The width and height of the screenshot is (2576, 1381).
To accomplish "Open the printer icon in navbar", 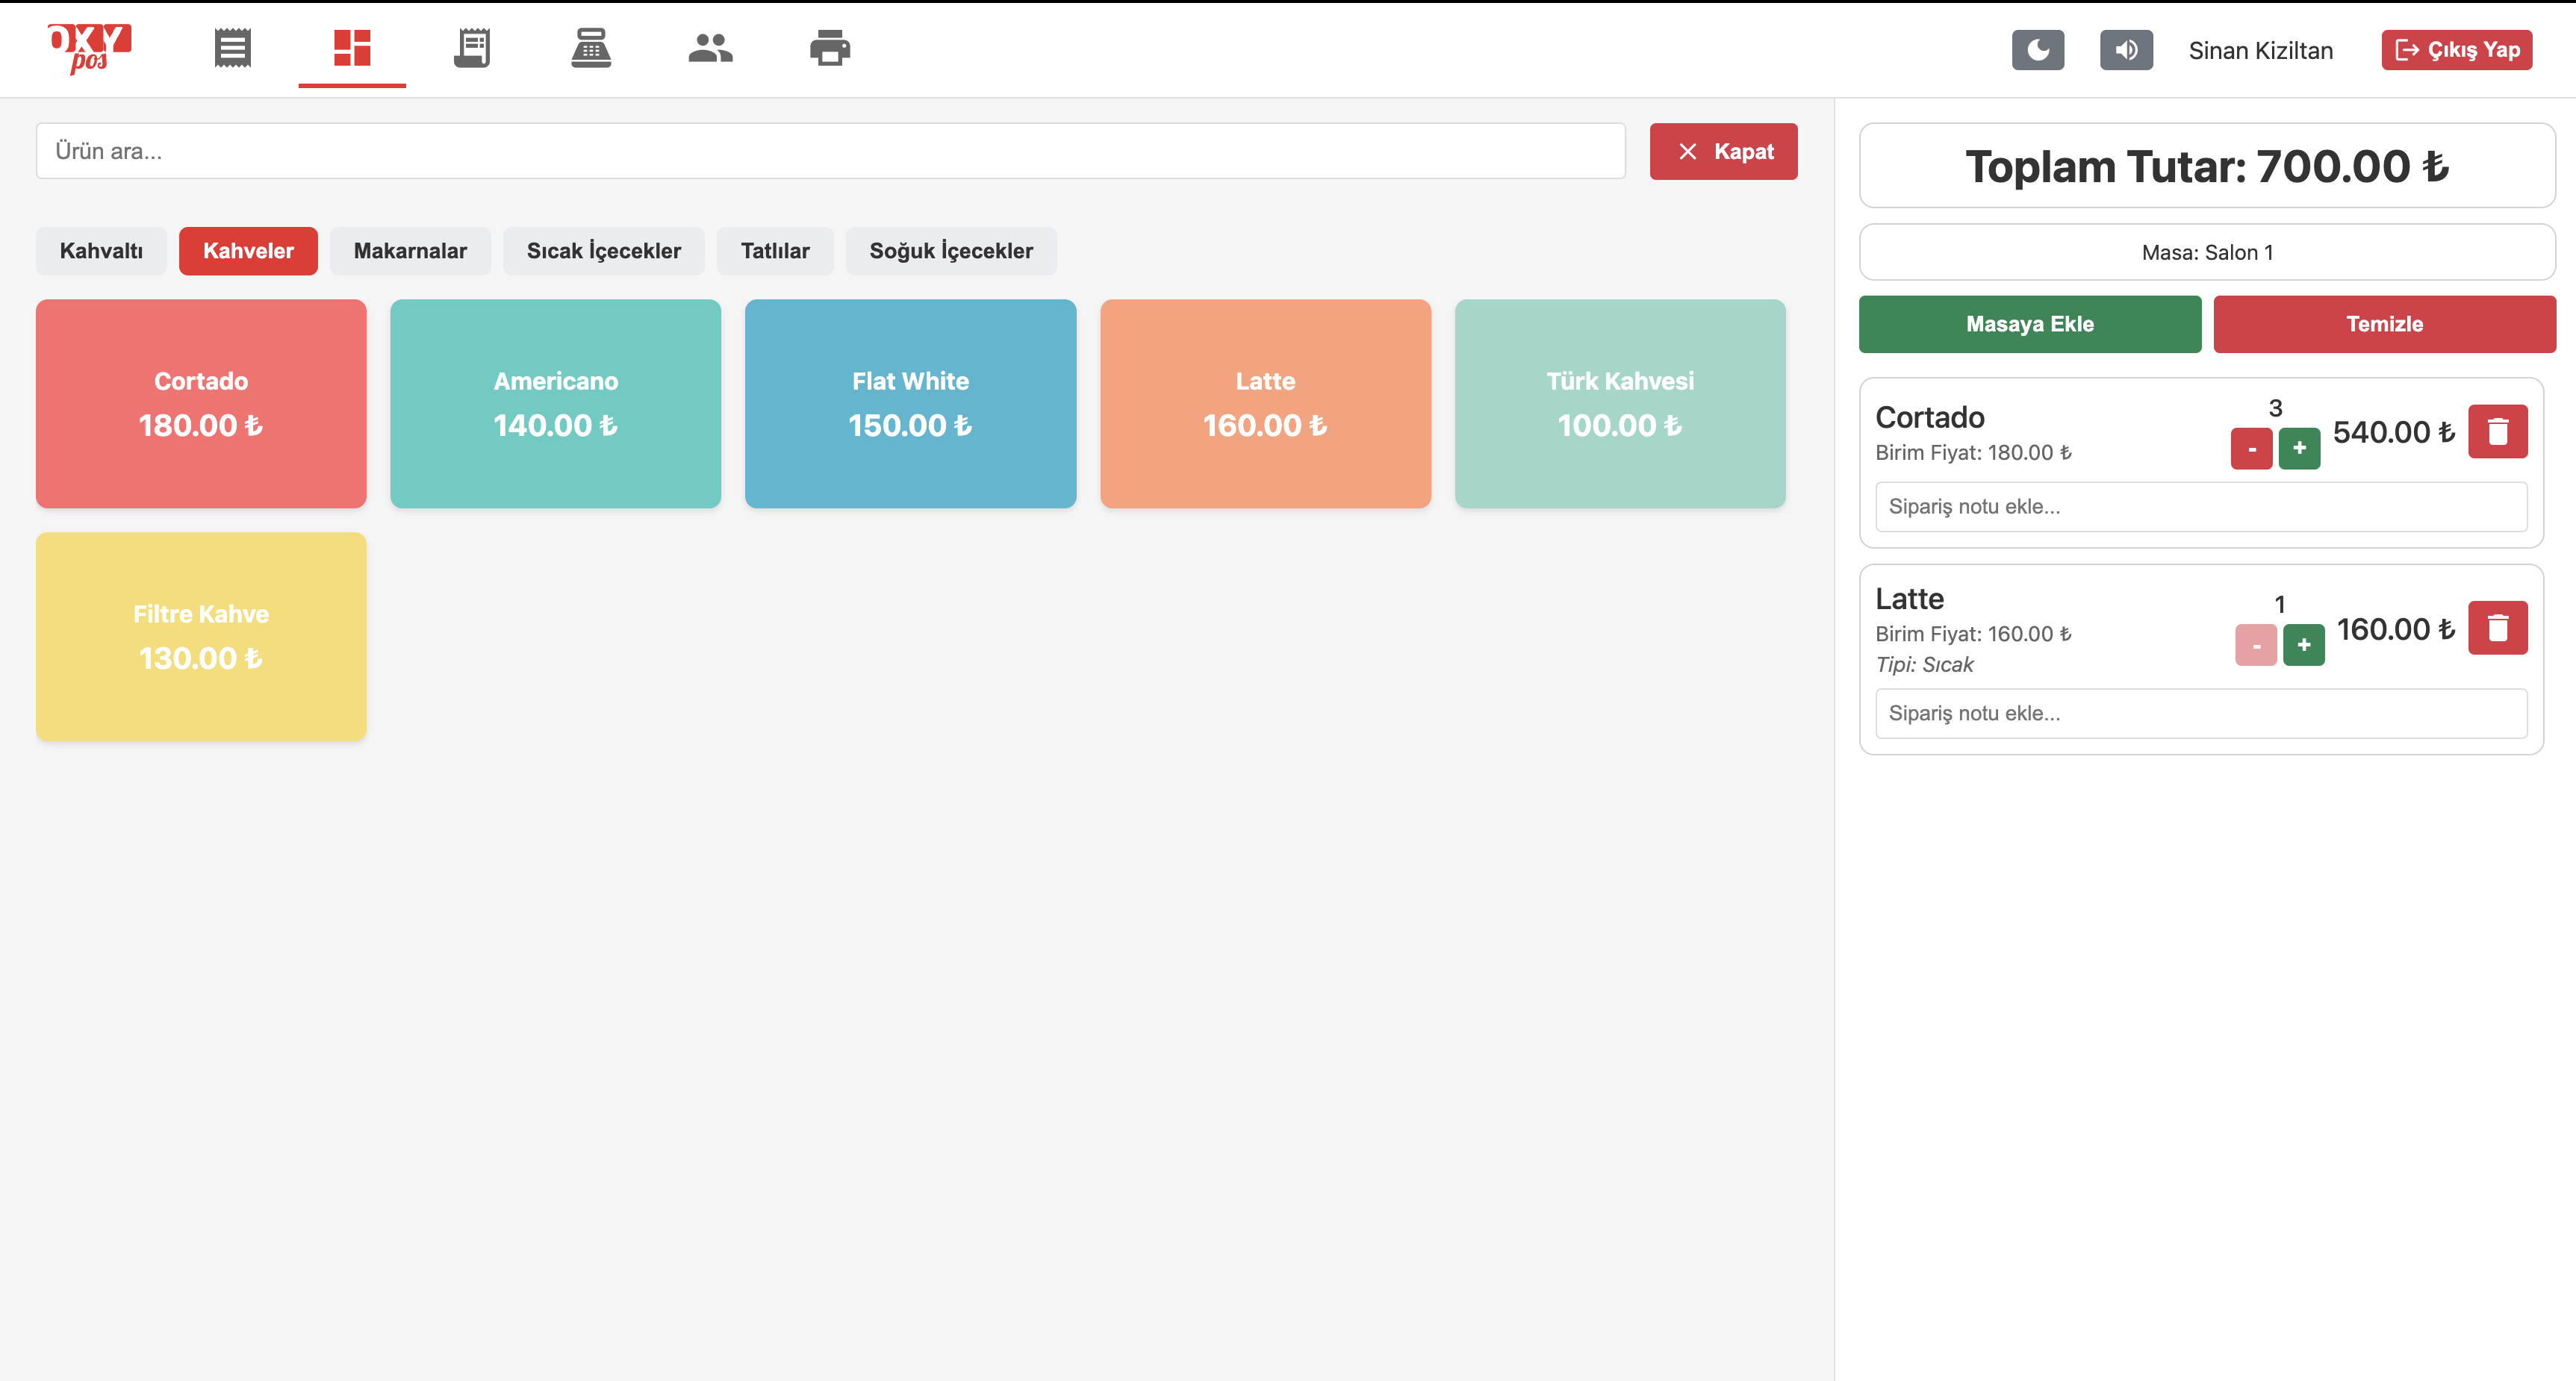I will coord(830,48).
